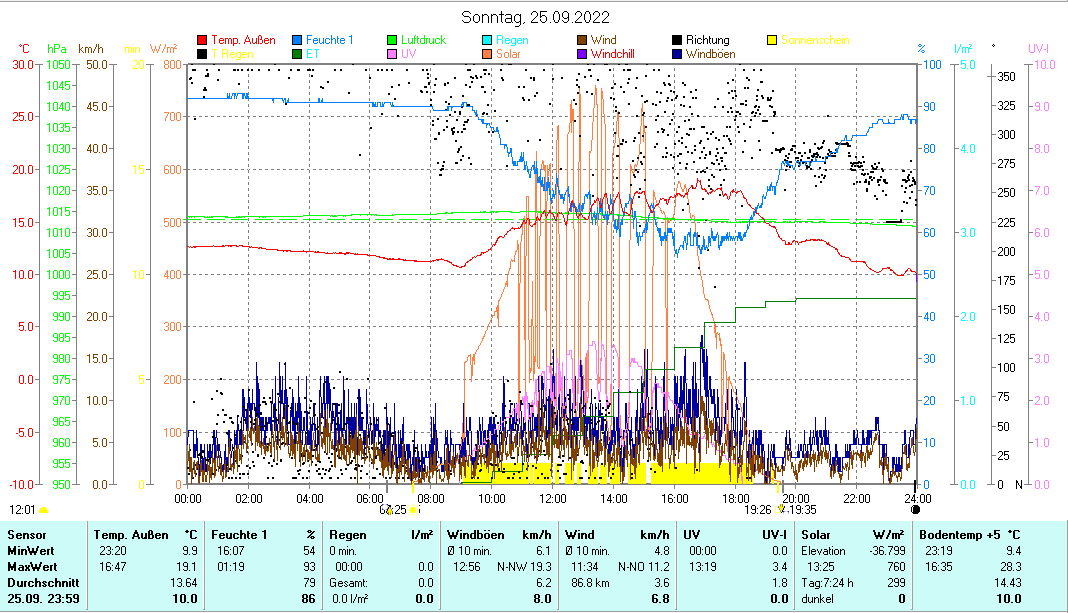The width and height of the screenshot is (1068, 613).
Task: Click the pink UV legend label
Action: [408, 54]
